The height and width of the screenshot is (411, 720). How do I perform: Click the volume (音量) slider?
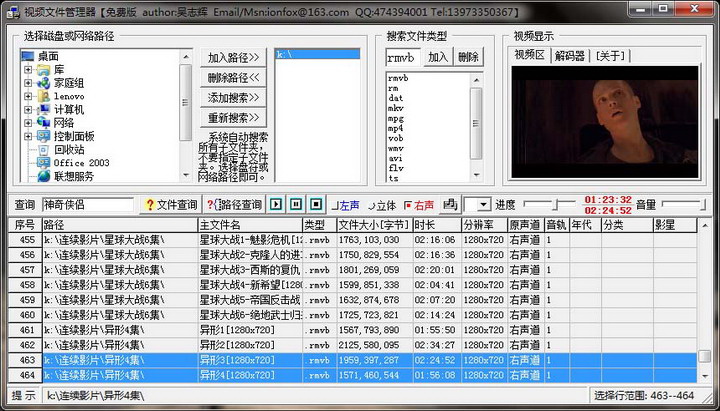684,203
